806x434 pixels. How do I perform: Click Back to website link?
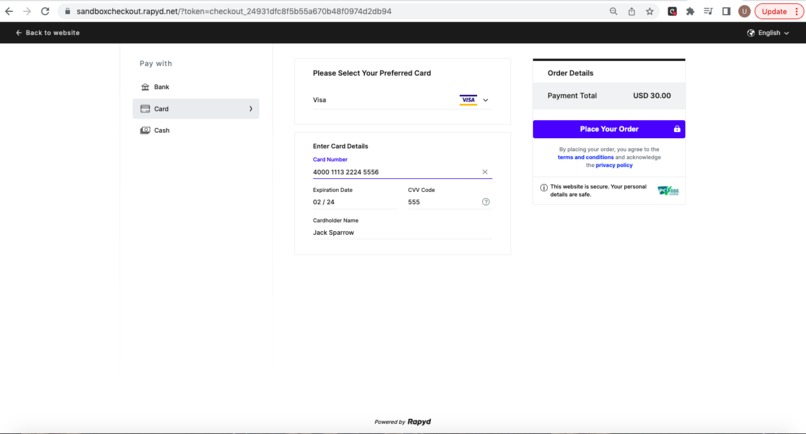tap(47, 33)
